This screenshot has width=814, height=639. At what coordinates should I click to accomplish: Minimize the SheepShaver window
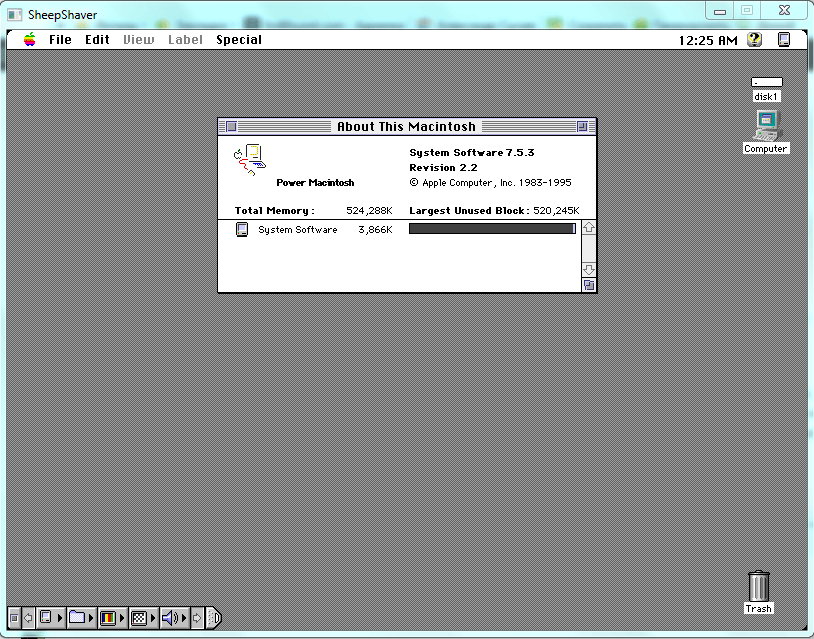pyautogui.click(x=720, y=10)
